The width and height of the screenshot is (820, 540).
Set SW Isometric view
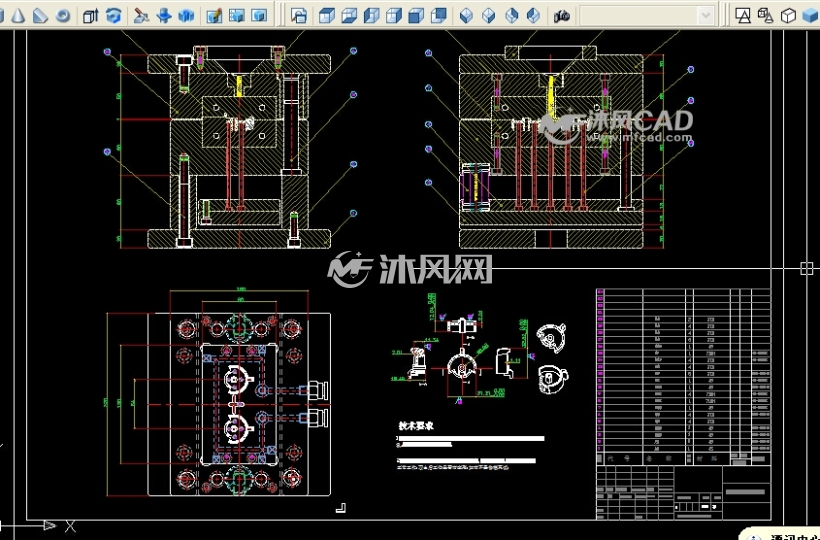tap(466, 16)
